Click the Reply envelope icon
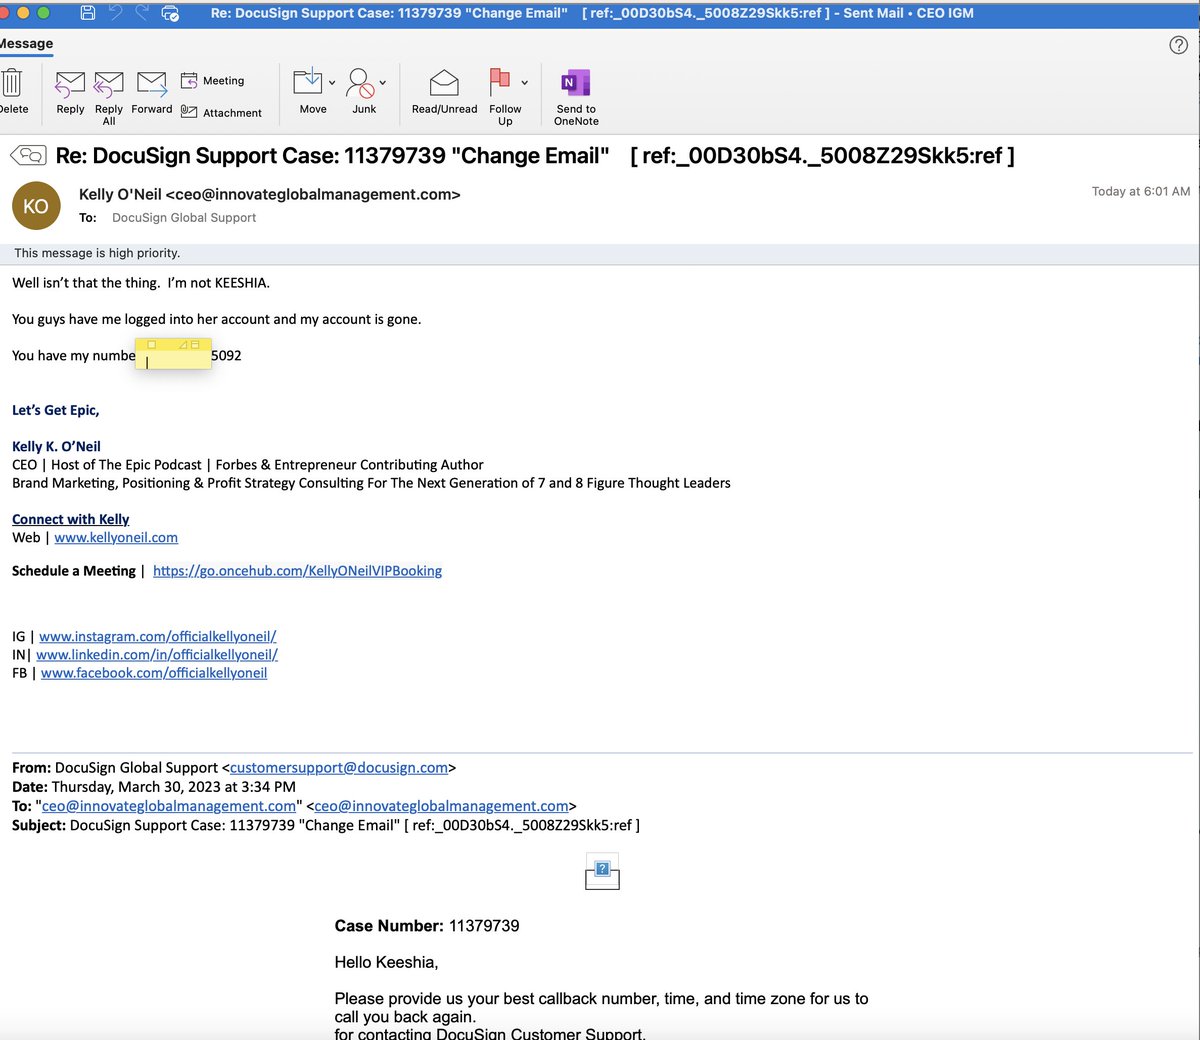Image resolution: width=1200 pixels, height=1040 pixels. [70, 84]
